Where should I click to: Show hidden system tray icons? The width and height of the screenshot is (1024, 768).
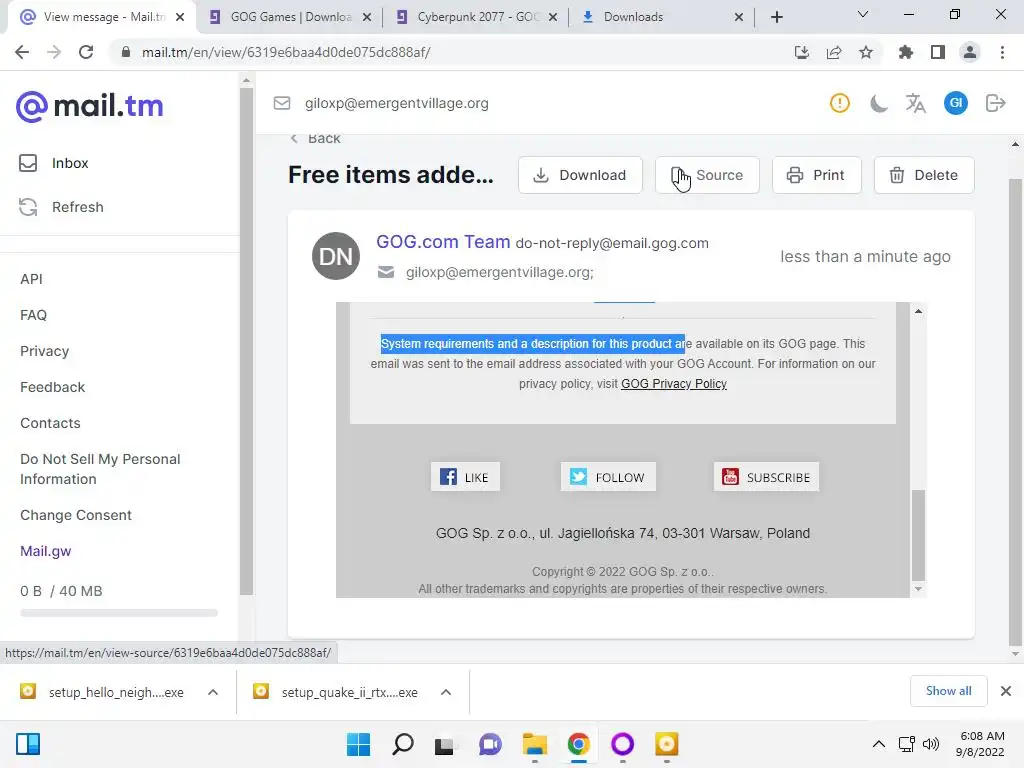coord(879,744)
